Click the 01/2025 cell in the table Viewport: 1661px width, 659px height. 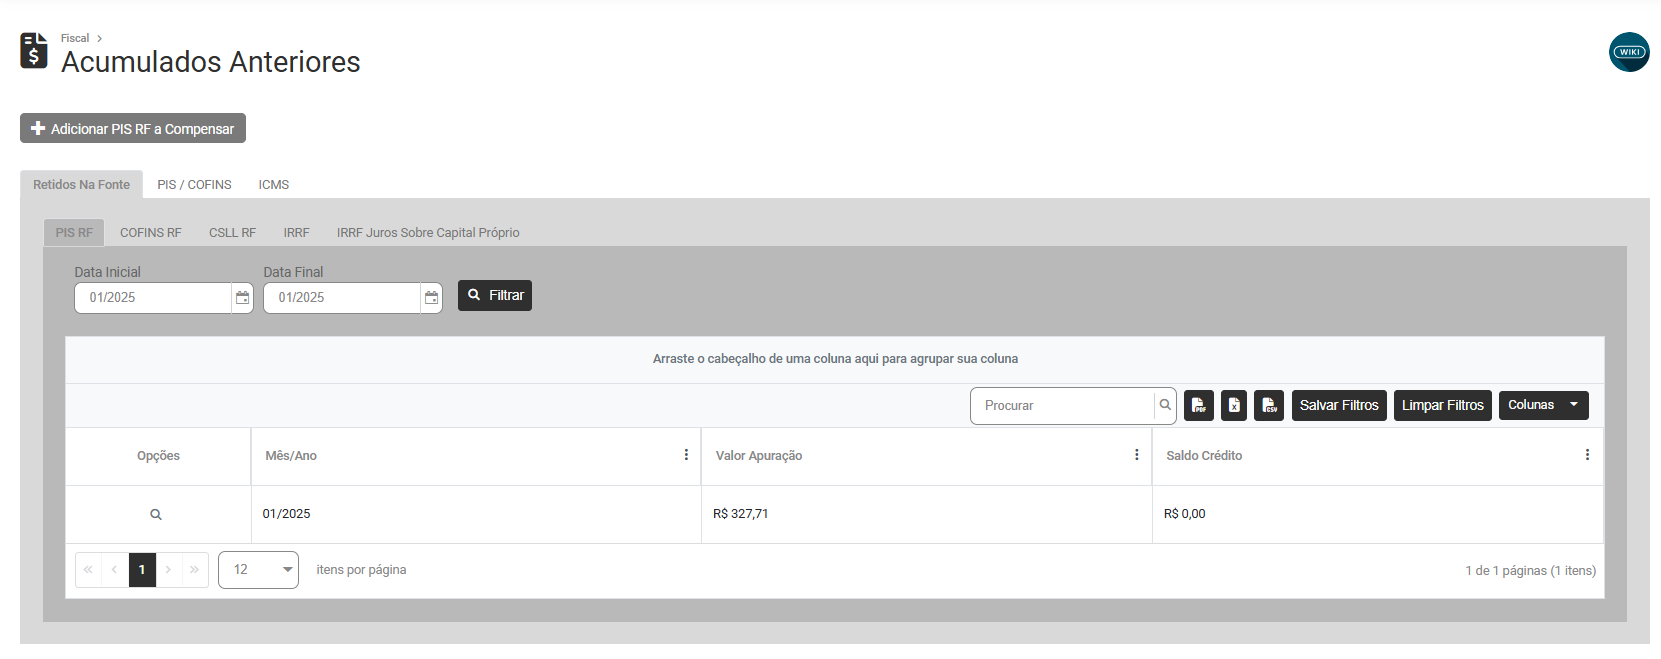[476, 514]
